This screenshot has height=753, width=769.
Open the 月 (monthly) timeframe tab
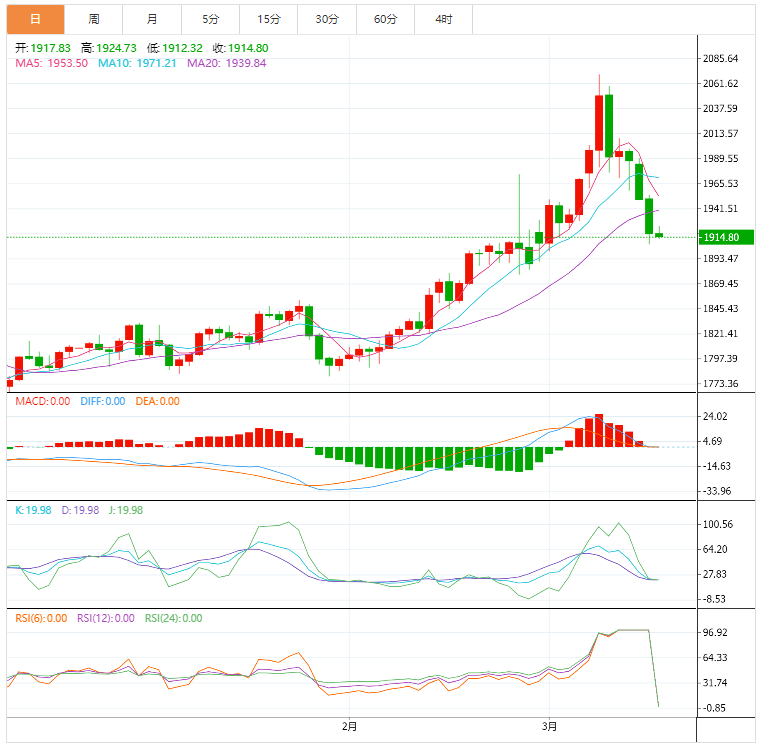(x=151, y=19)
